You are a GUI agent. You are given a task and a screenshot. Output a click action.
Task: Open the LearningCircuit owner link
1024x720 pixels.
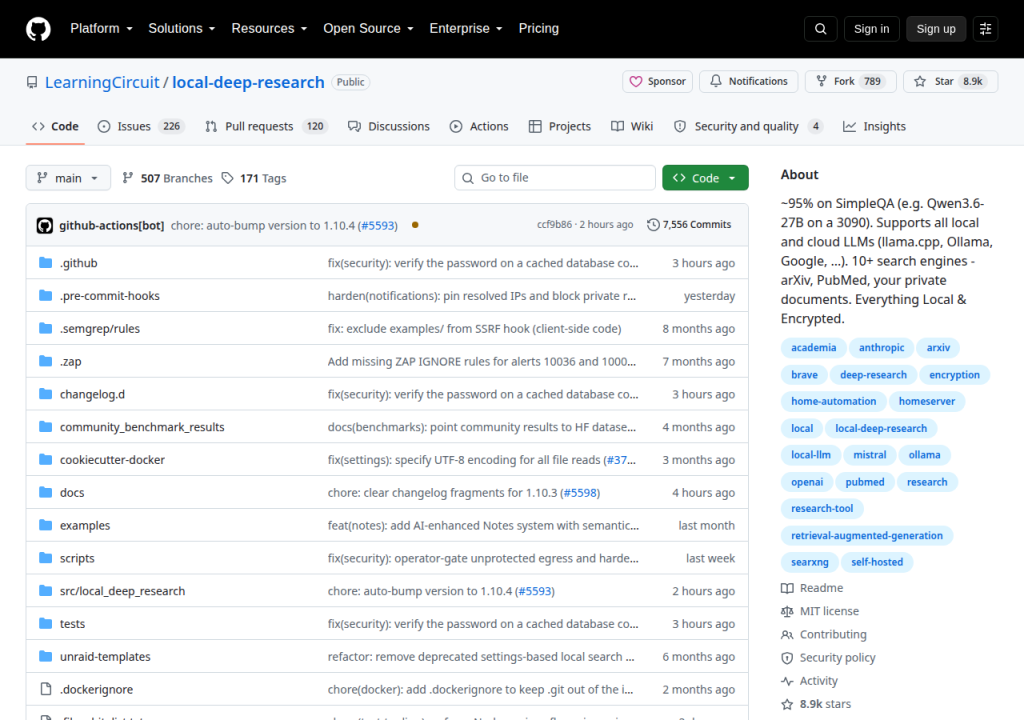click(x=102, y=82)
